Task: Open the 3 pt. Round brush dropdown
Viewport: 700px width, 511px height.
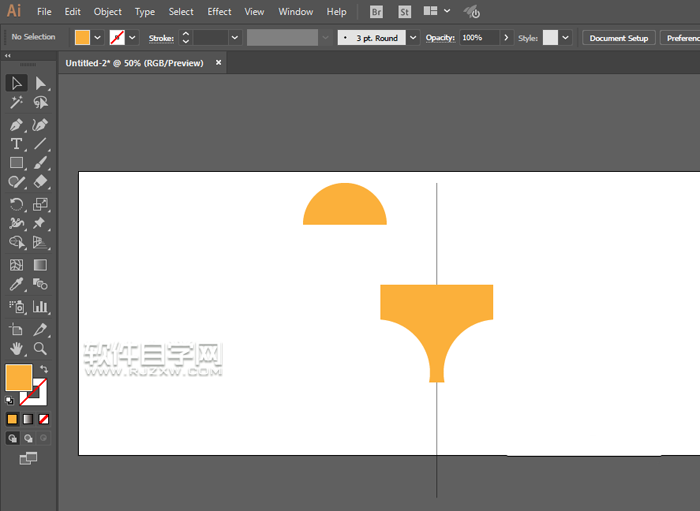Action: click(413, 38)
